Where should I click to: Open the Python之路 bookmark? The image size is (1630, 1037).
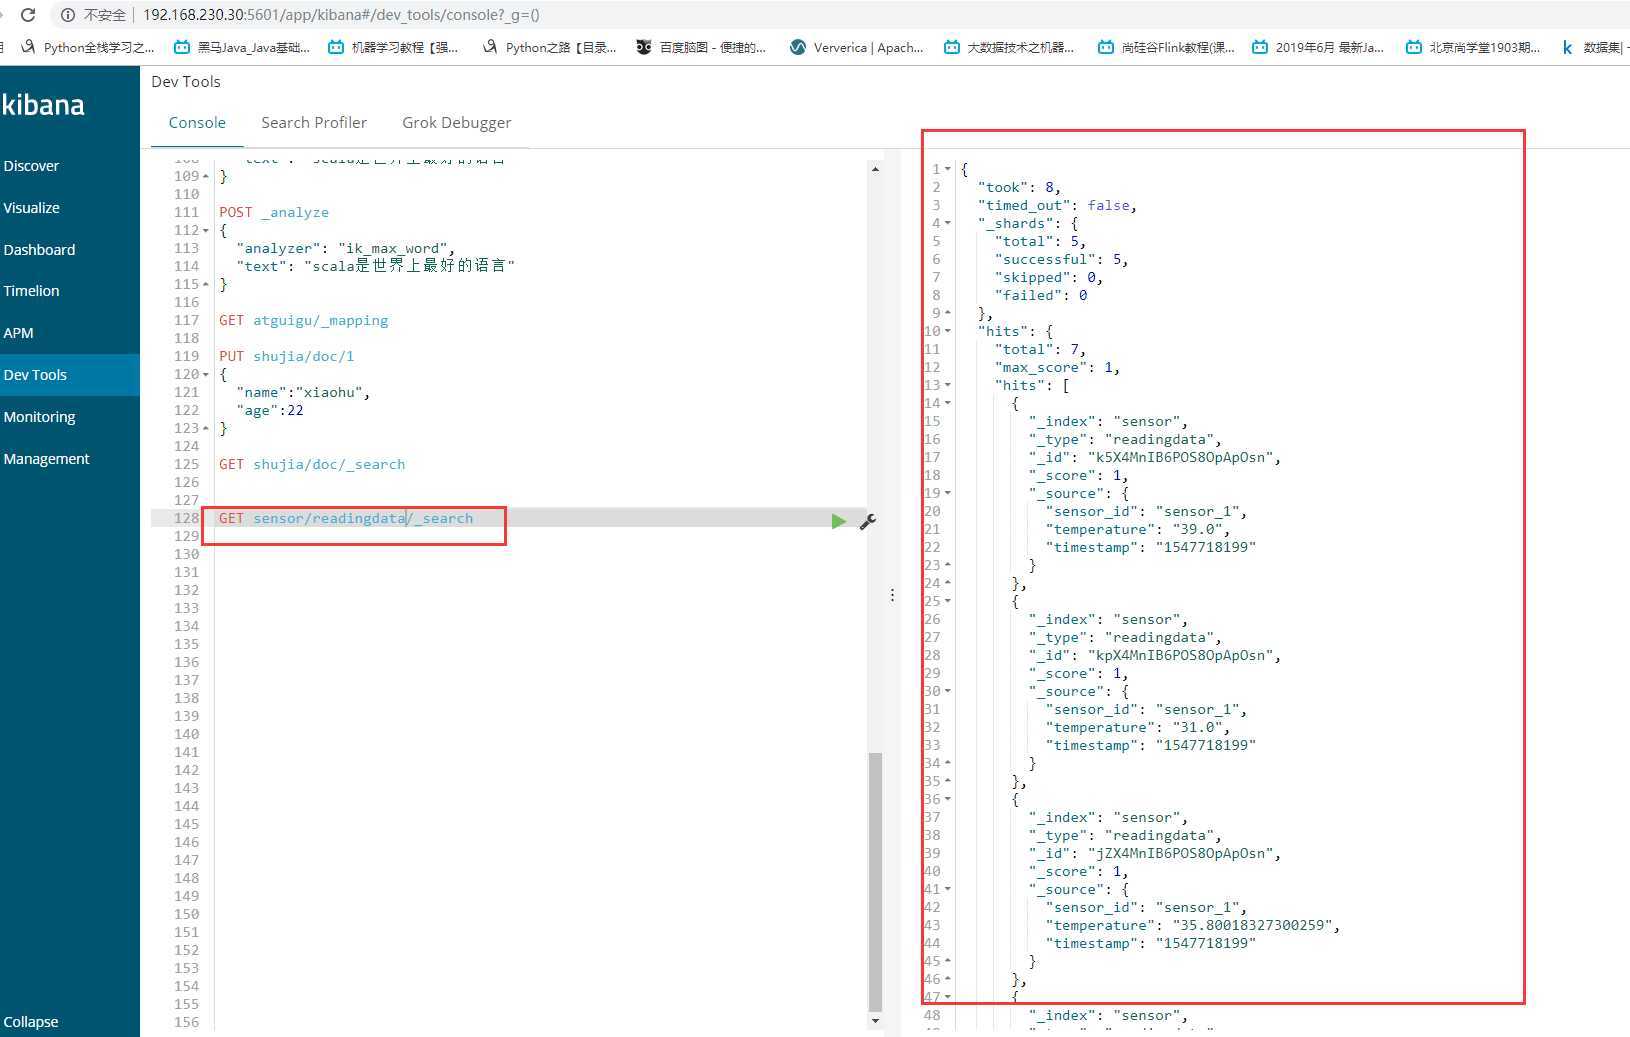coord(549,47)
